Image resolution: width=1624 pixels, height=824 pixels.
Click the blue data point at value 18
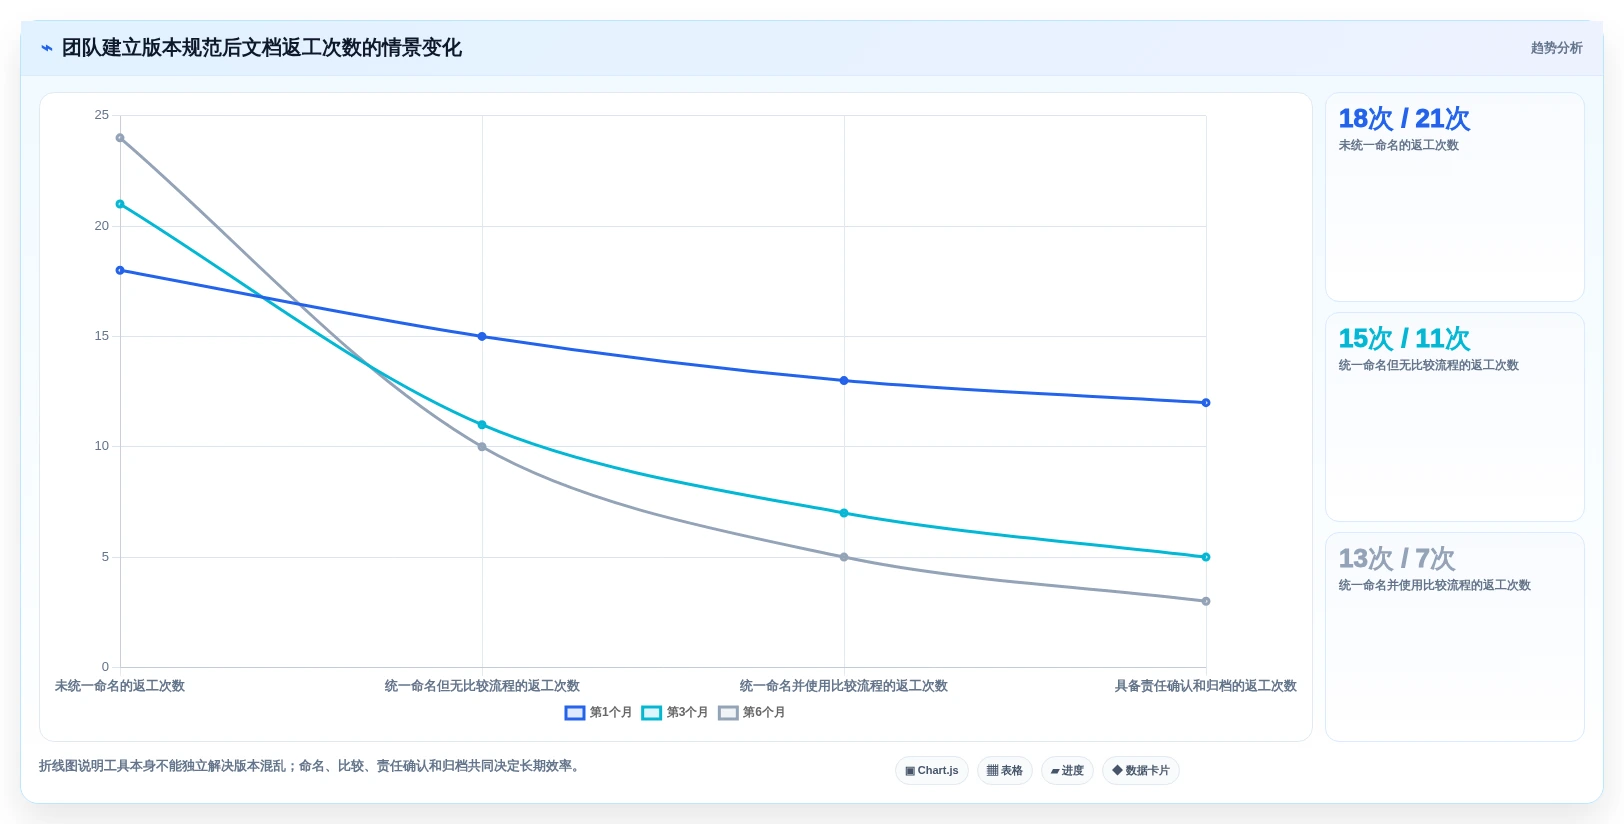point(120,270)
